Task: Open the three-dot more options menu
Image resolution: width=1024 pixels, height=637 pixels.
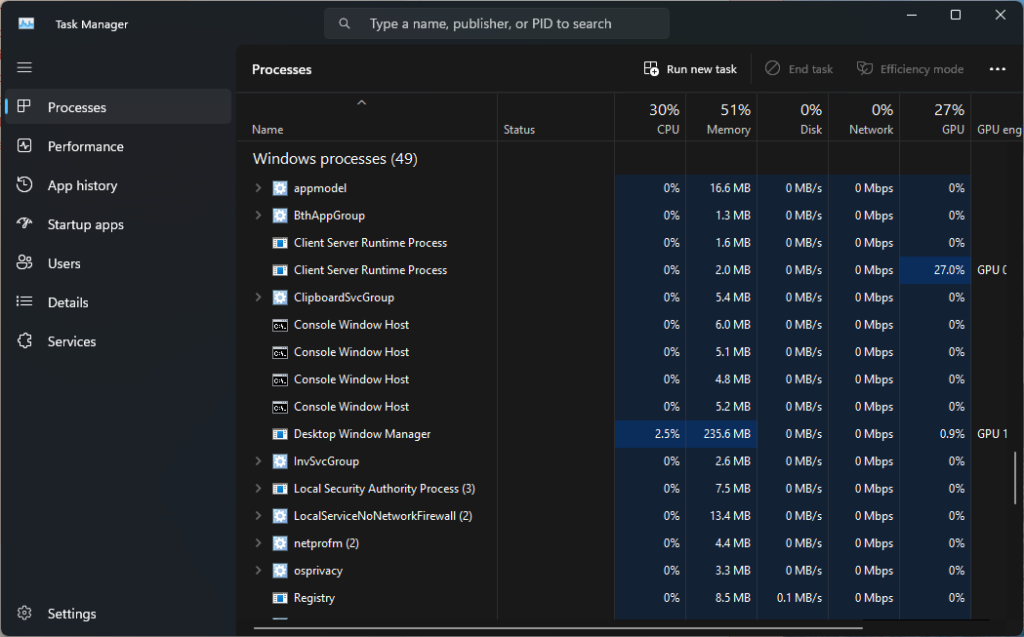Action: coord(996,69)
